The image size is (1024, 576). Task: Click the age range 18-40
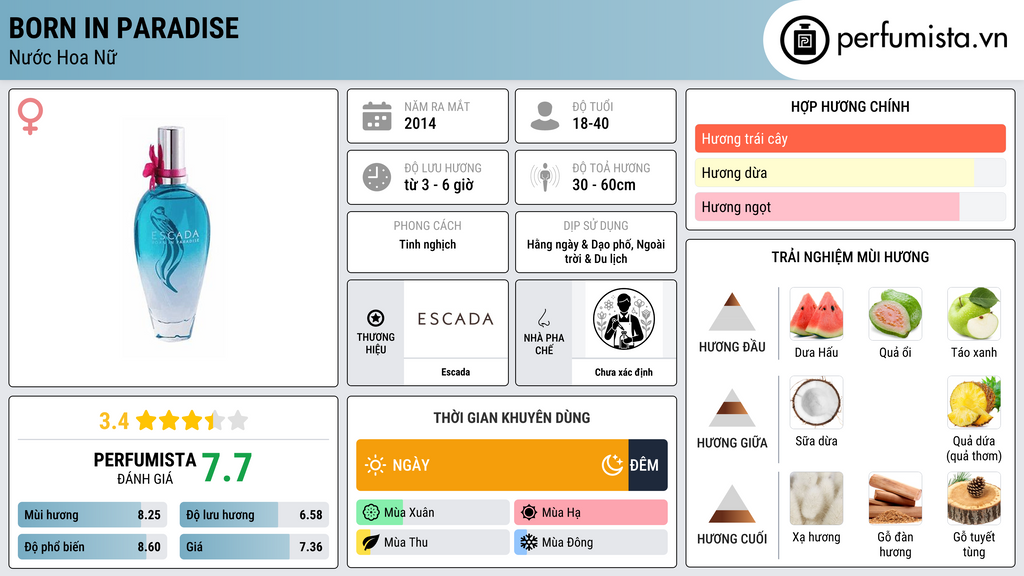(x=590, y=123)
